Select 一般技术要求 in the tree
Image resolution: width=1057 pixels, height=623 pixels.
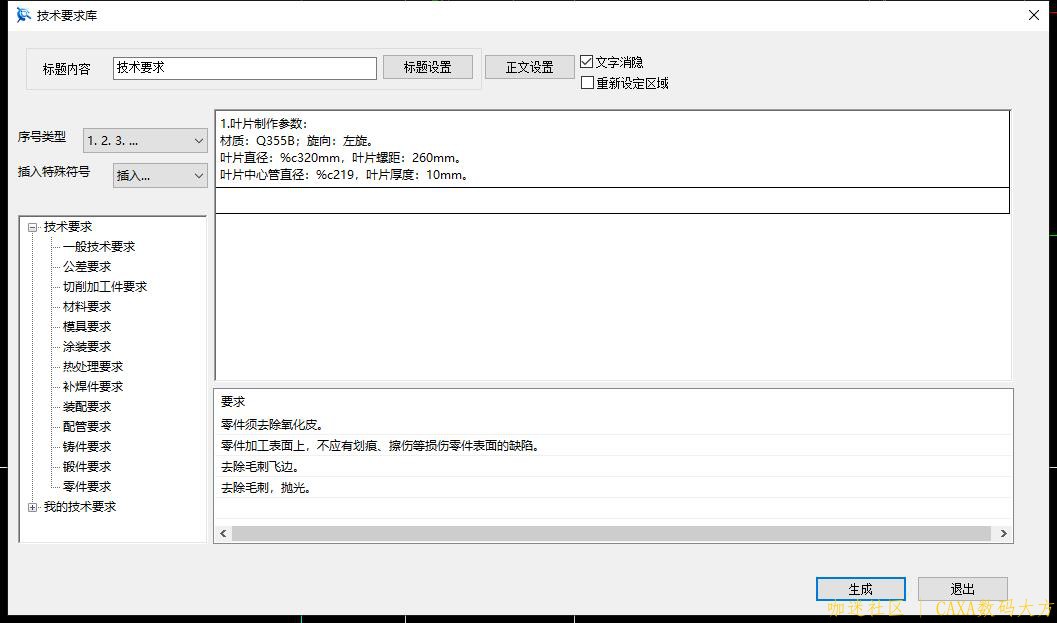(98, 247)
